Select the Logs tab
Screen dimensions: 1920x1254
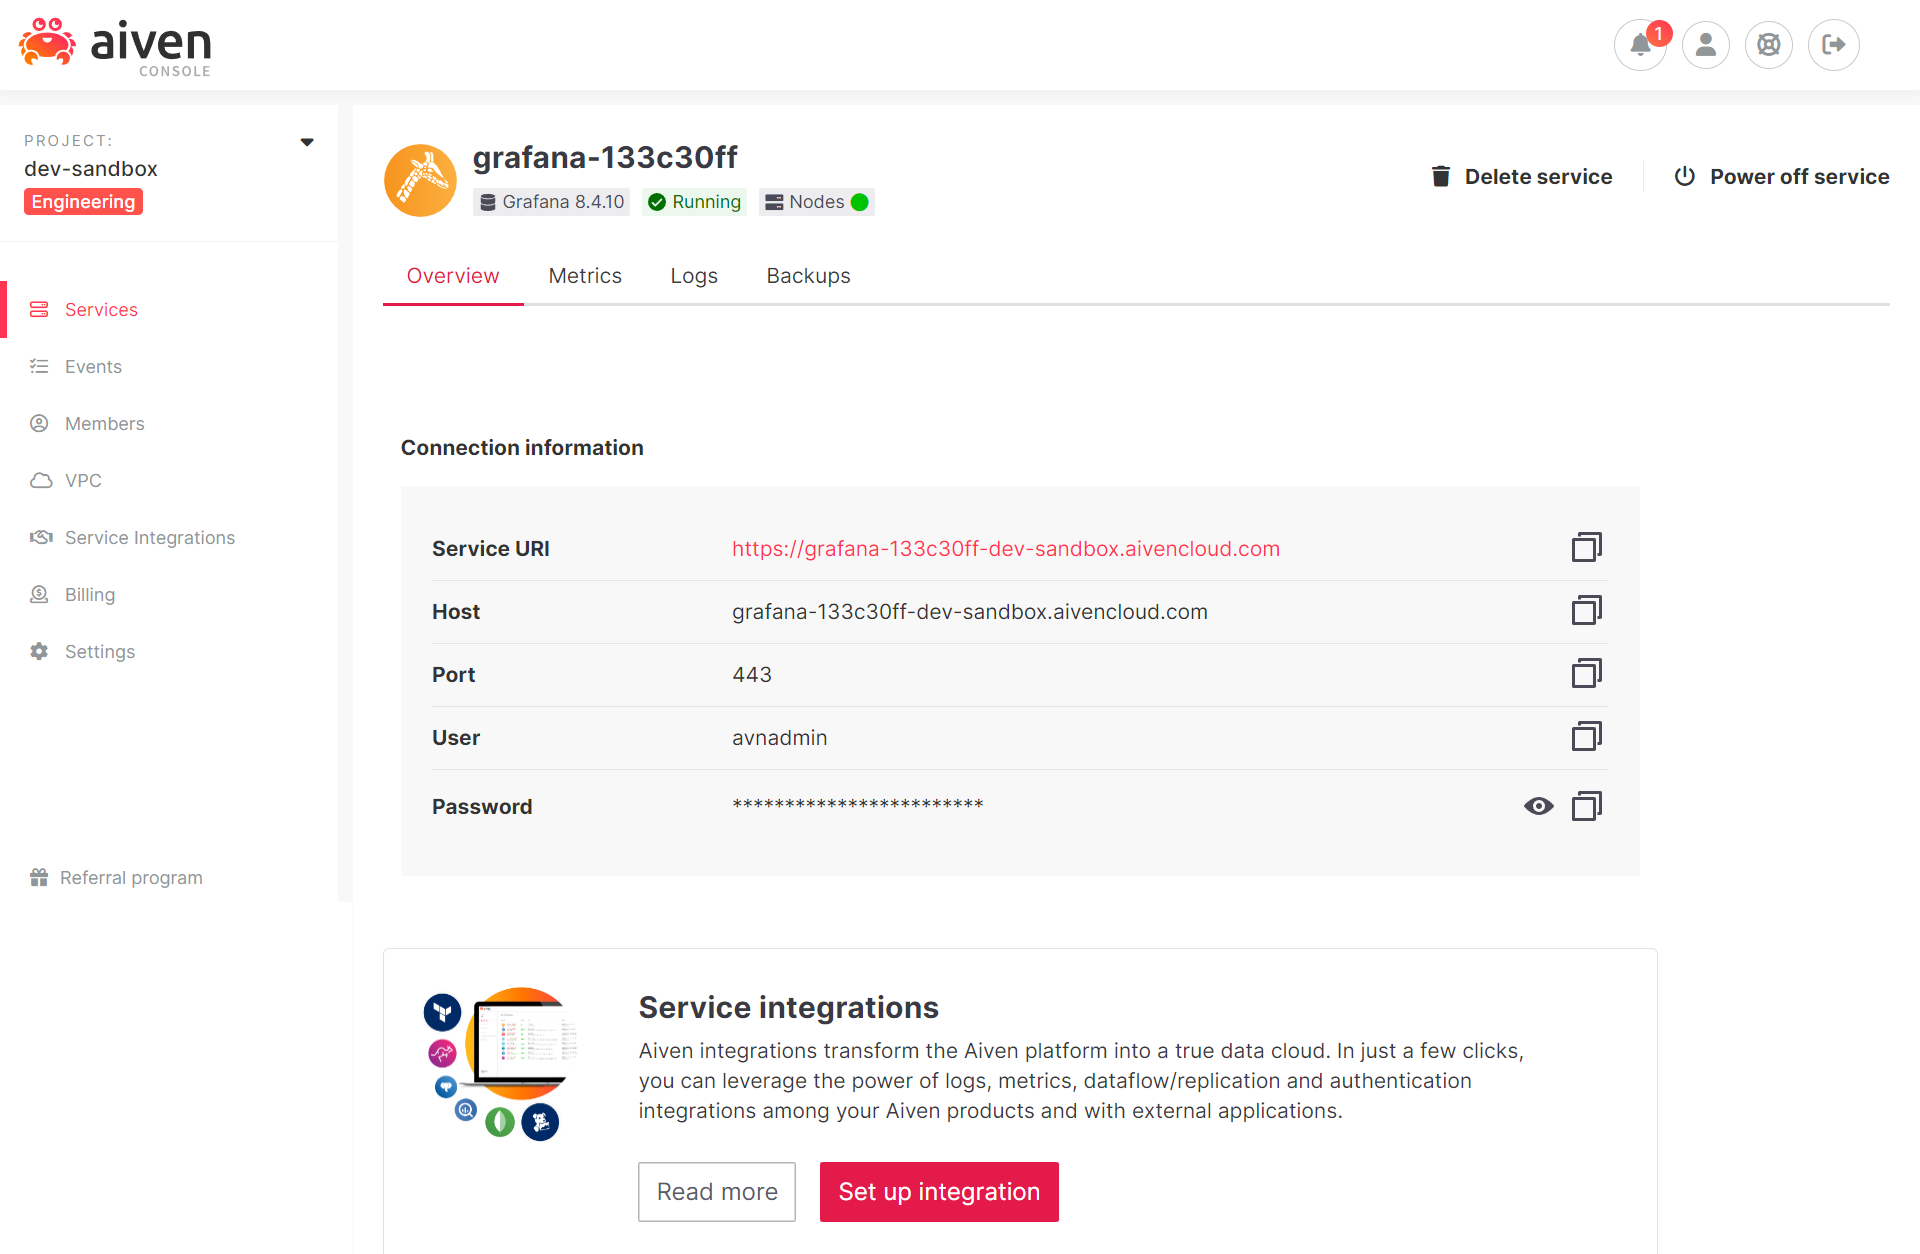694,276
